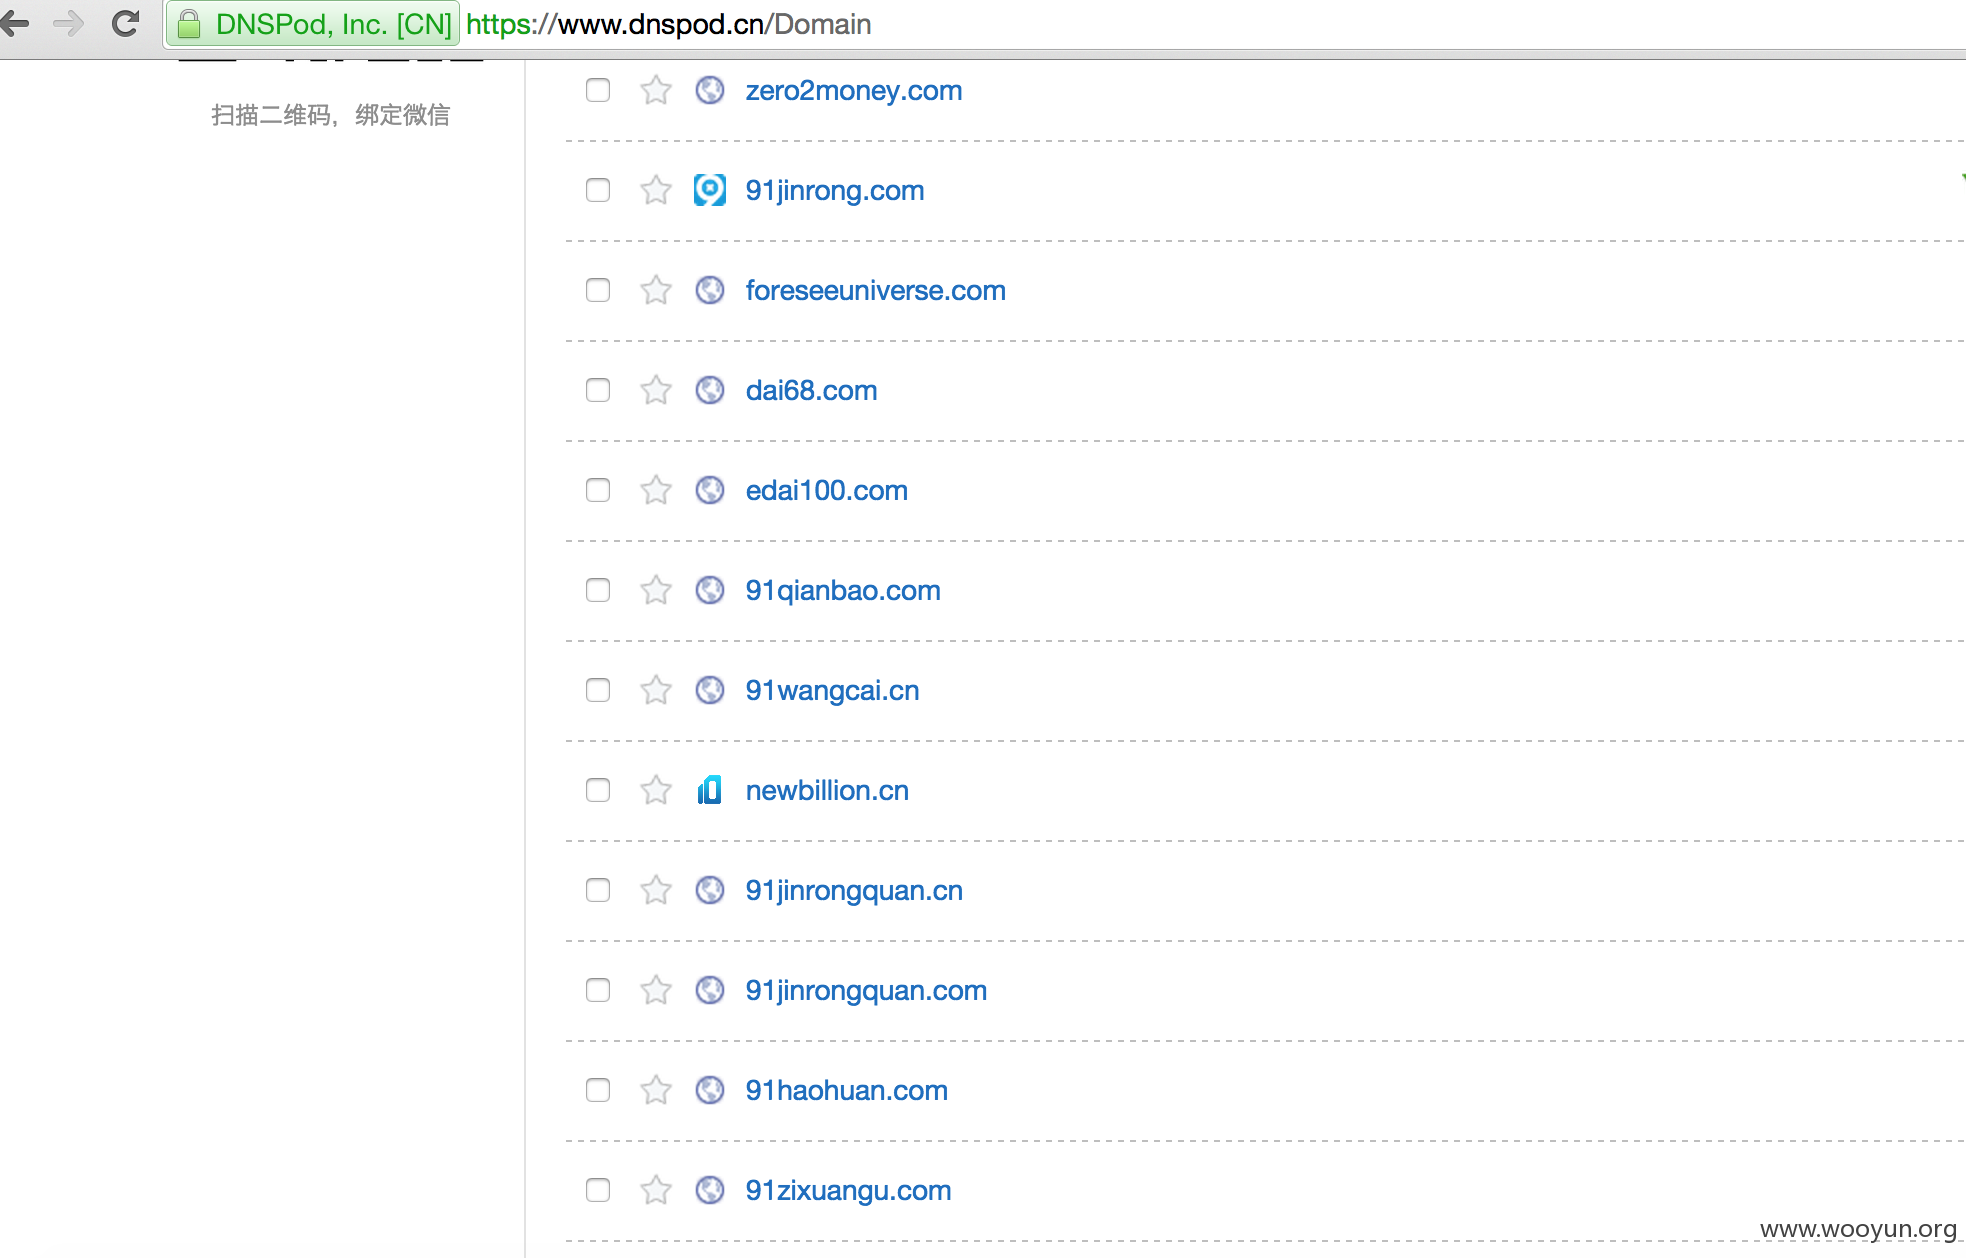Enable checkbox for 91jinrongquan.com row

pyautogui.click(x=598, y=990)
